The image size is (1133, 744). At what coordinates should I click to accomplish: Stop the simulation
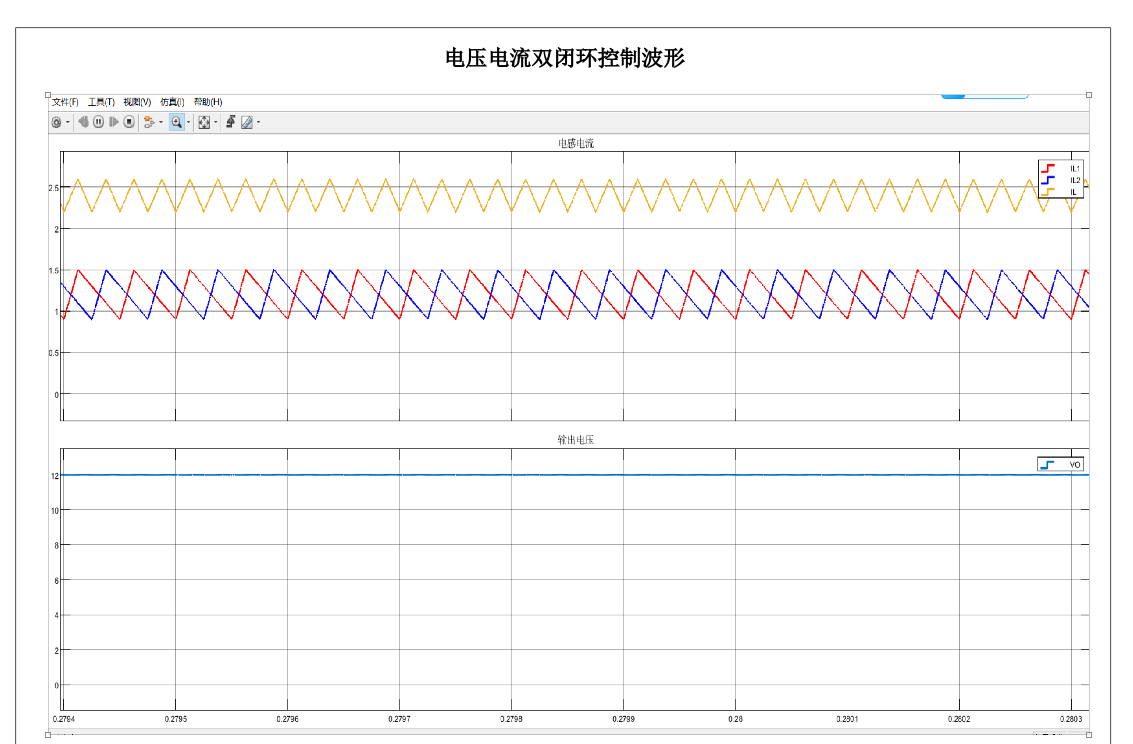(x=129, y=122)
